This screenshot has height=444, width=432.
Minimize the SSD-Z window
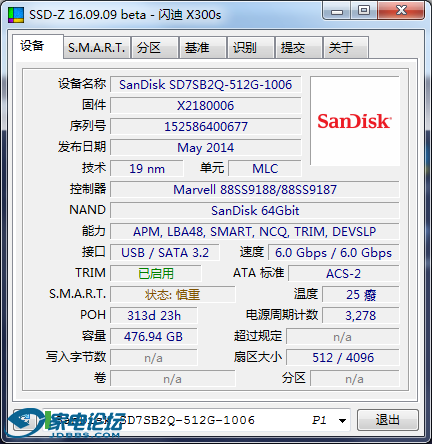coord(337,11)
